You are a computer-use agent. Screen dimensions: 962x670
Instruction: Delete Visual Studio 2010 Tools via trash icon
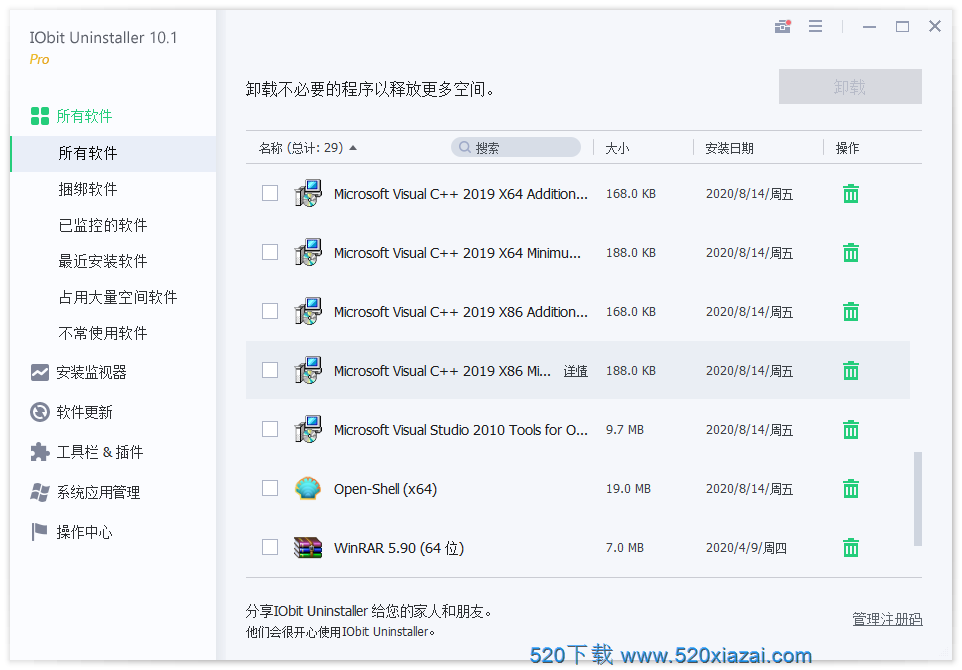click(851, 429)
